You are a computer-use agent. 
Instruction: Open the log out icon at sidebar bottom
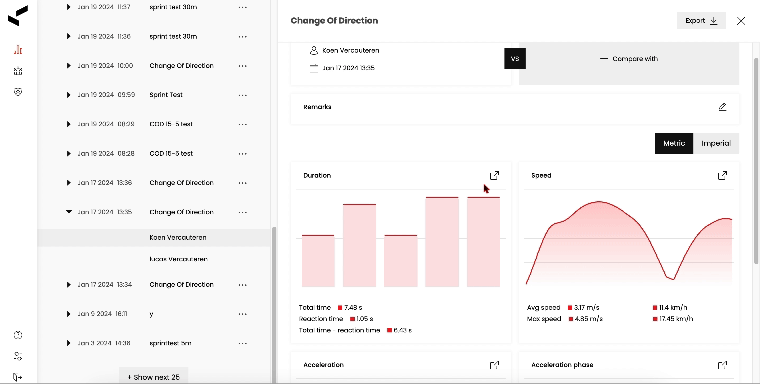17,377
